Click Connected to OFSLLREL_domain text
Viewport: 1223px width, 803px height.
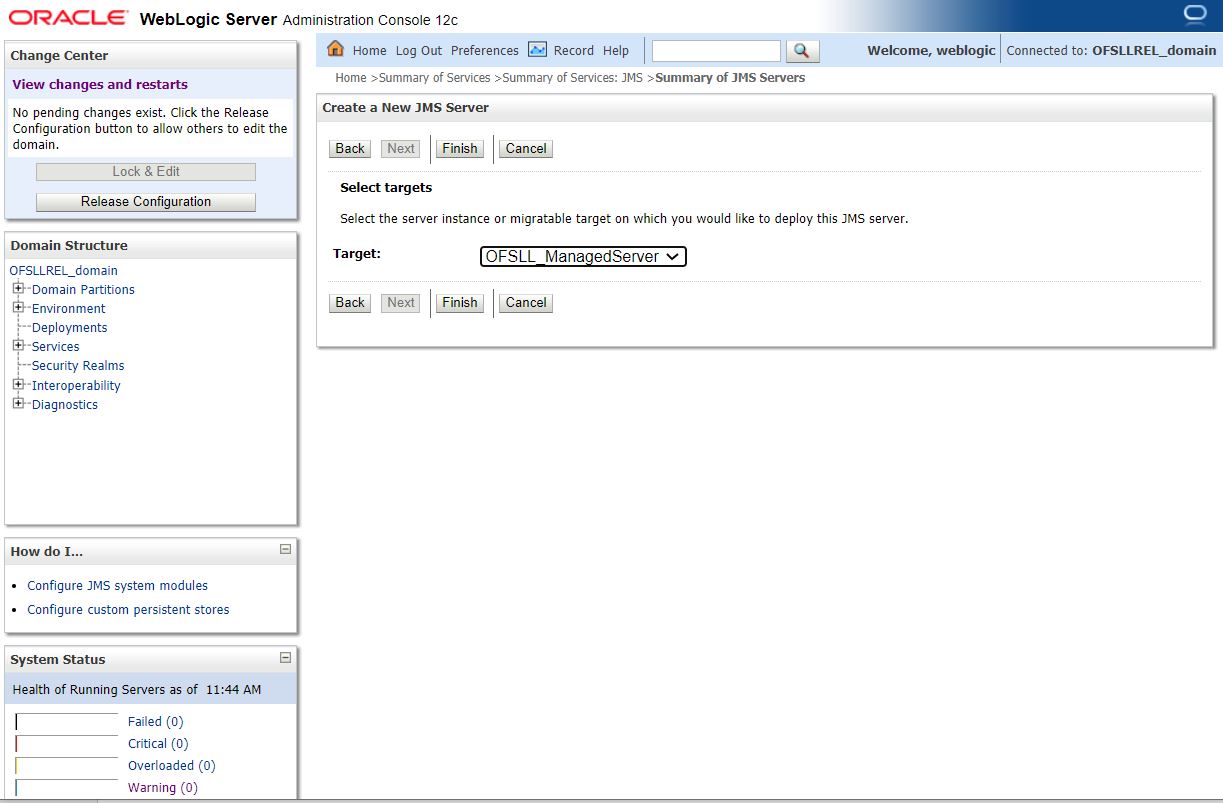click(x=1111, y=50)
